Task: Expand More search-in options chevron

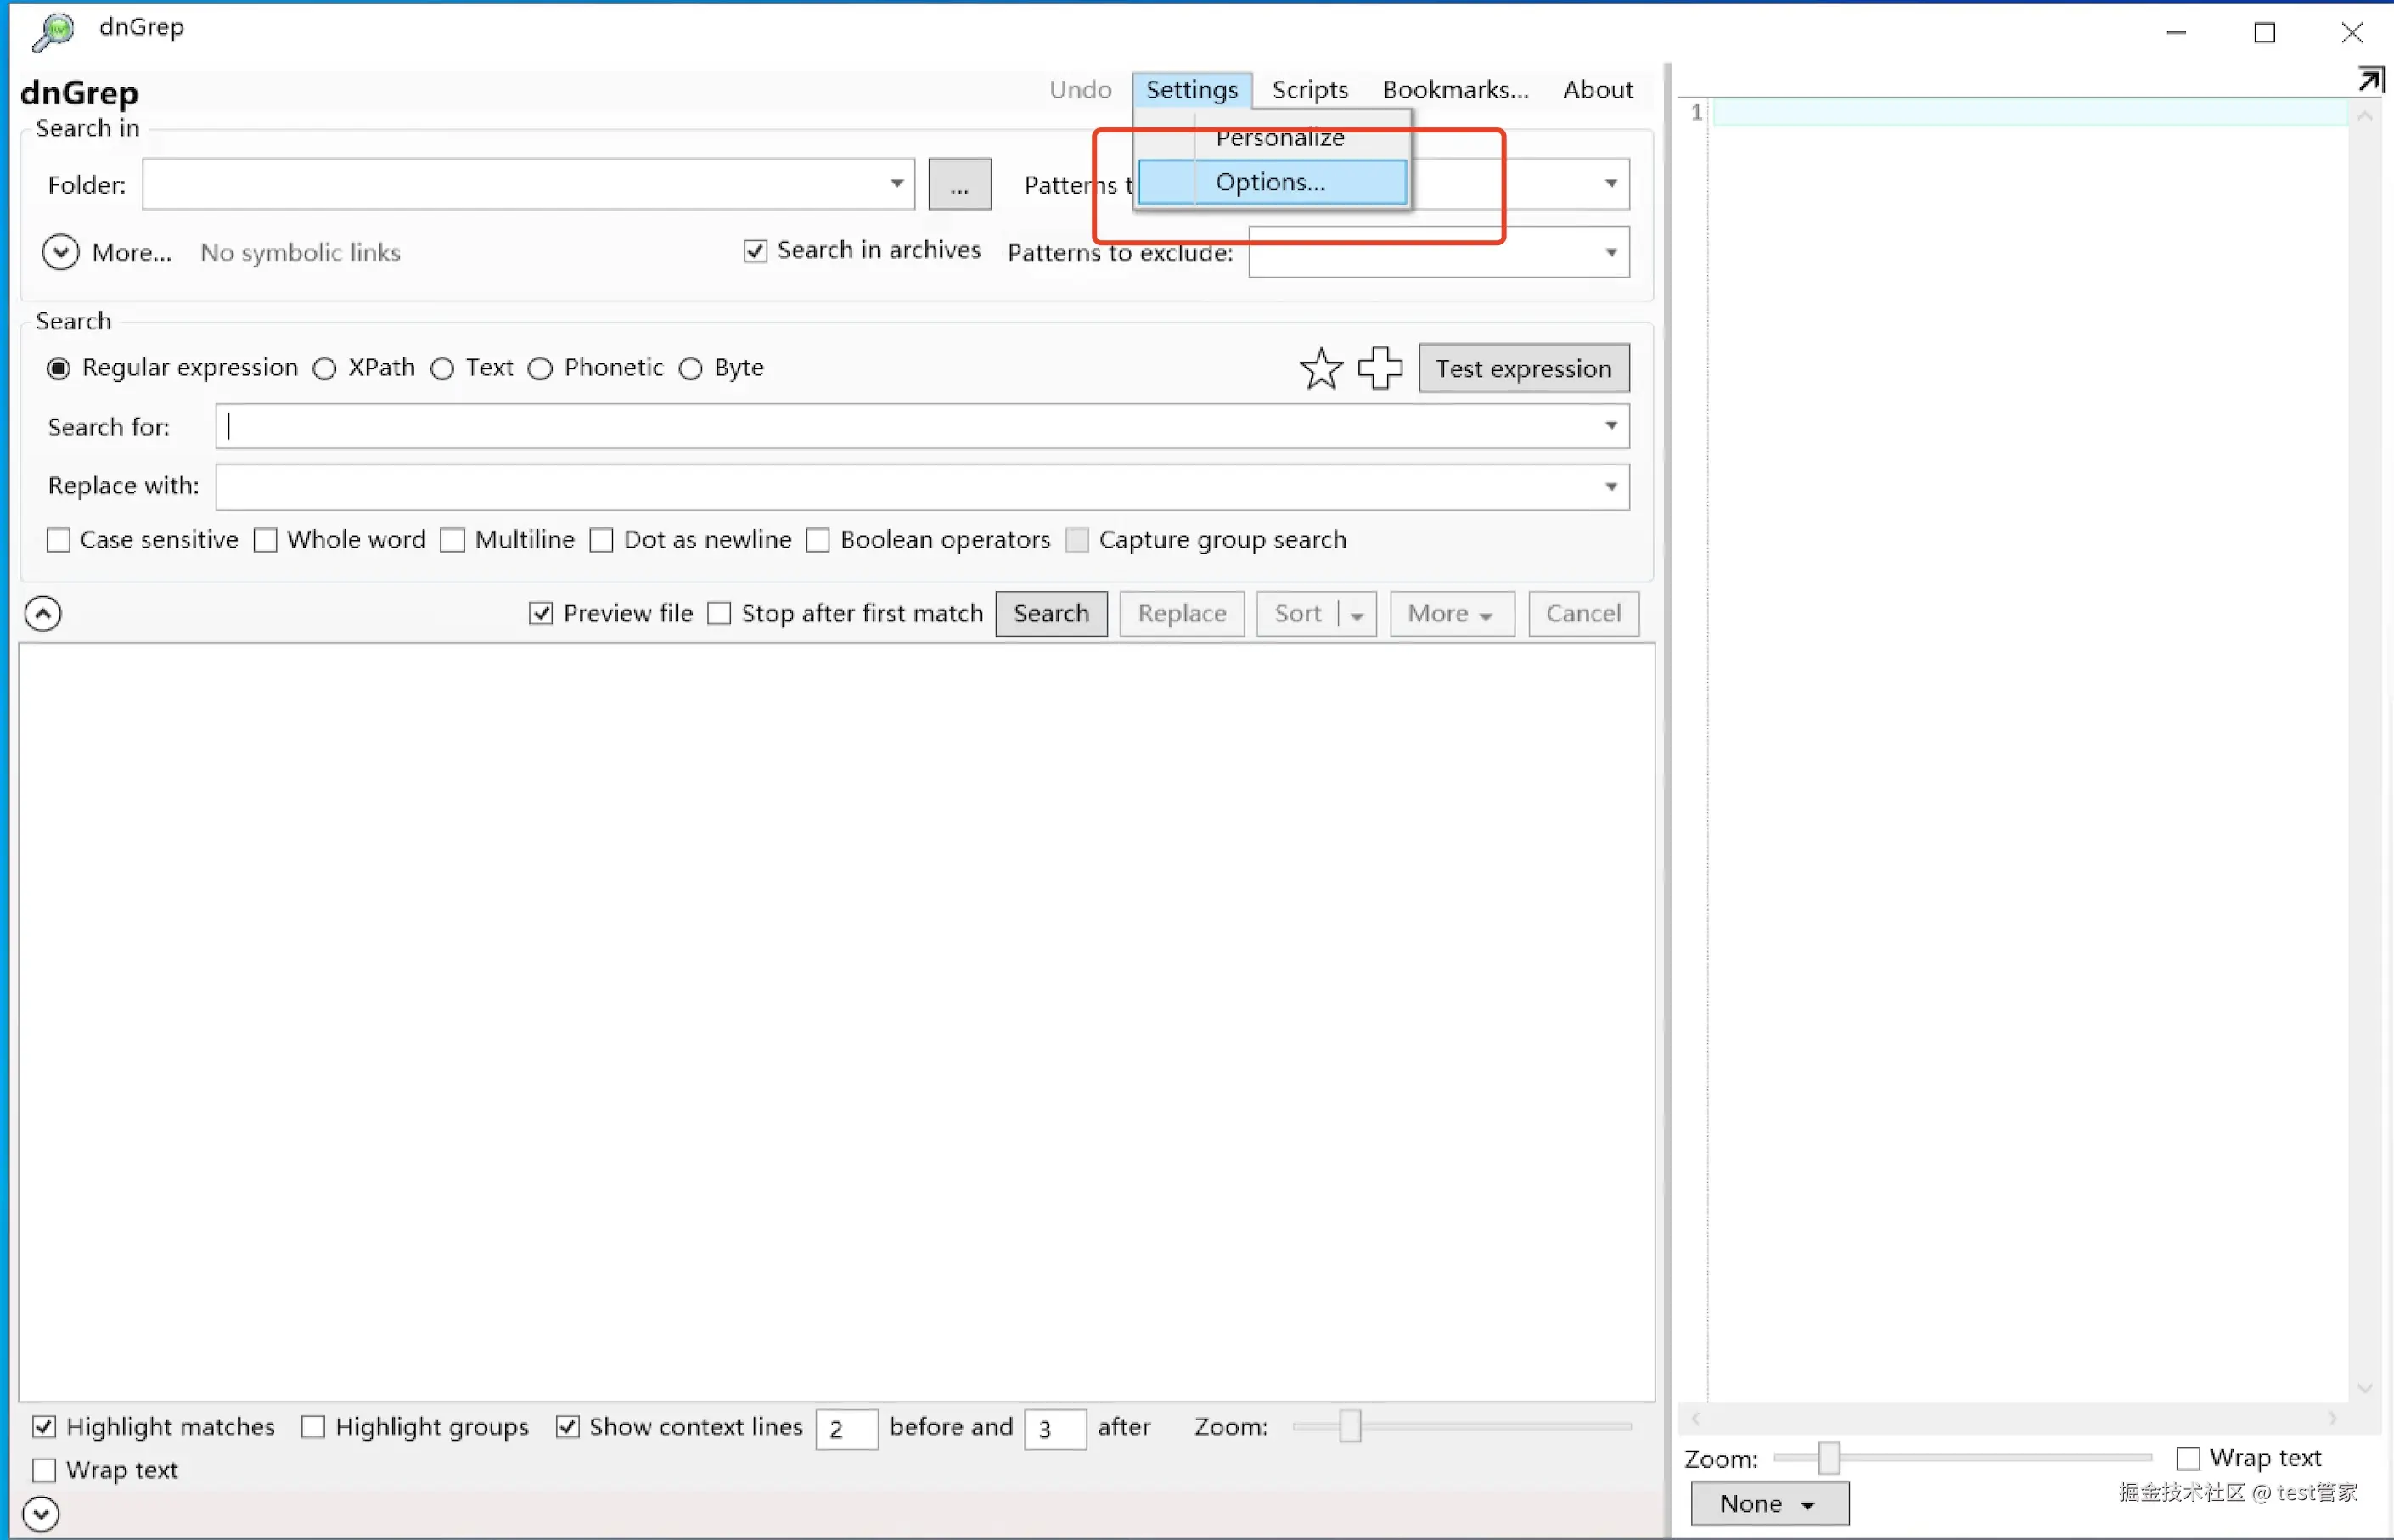Action: point(61,252)
